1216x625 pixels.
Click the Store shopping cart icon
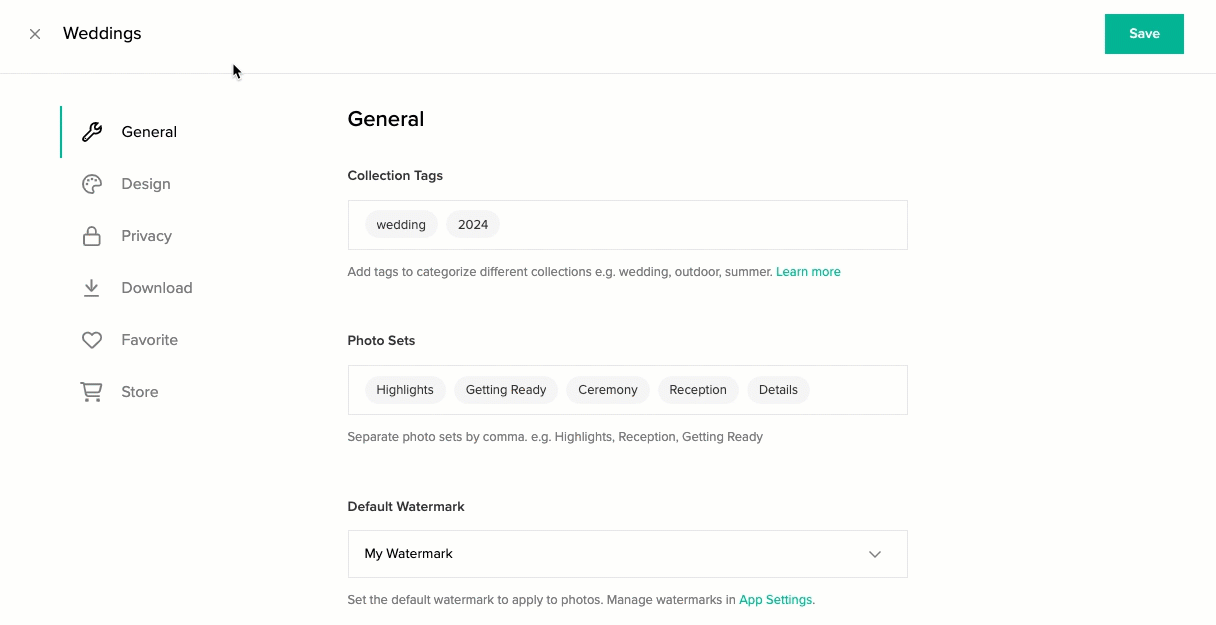92,392
